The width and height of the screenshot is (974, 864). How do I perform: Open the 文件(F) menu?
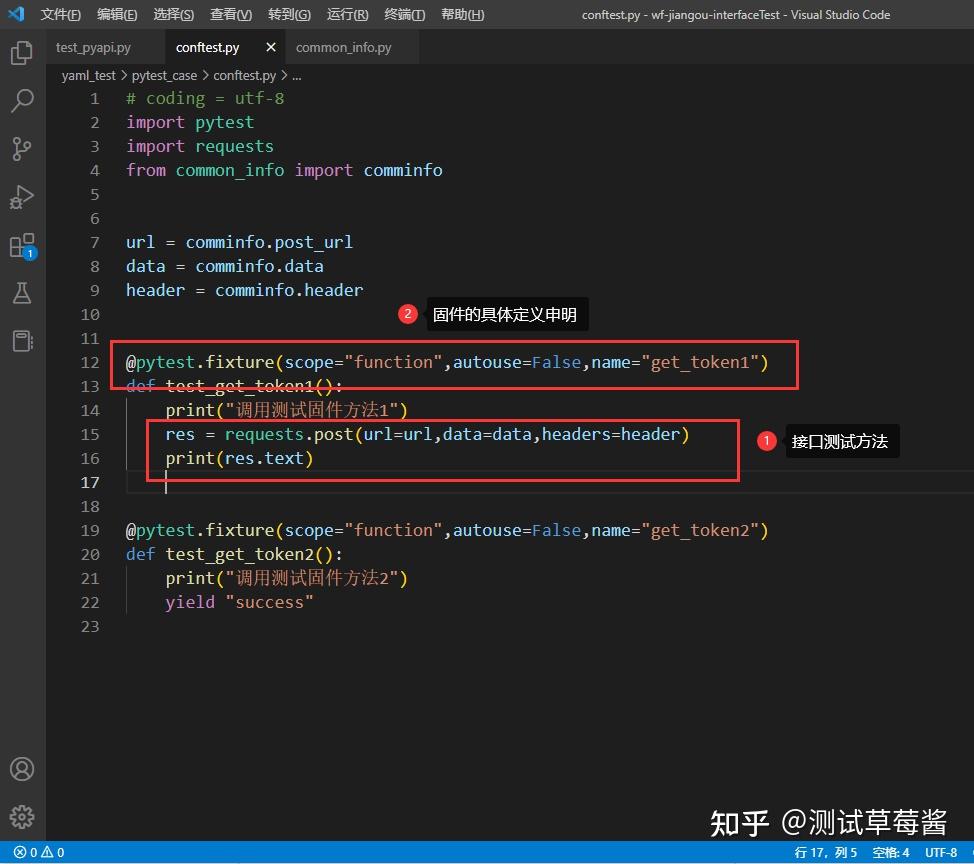[60, 14]
